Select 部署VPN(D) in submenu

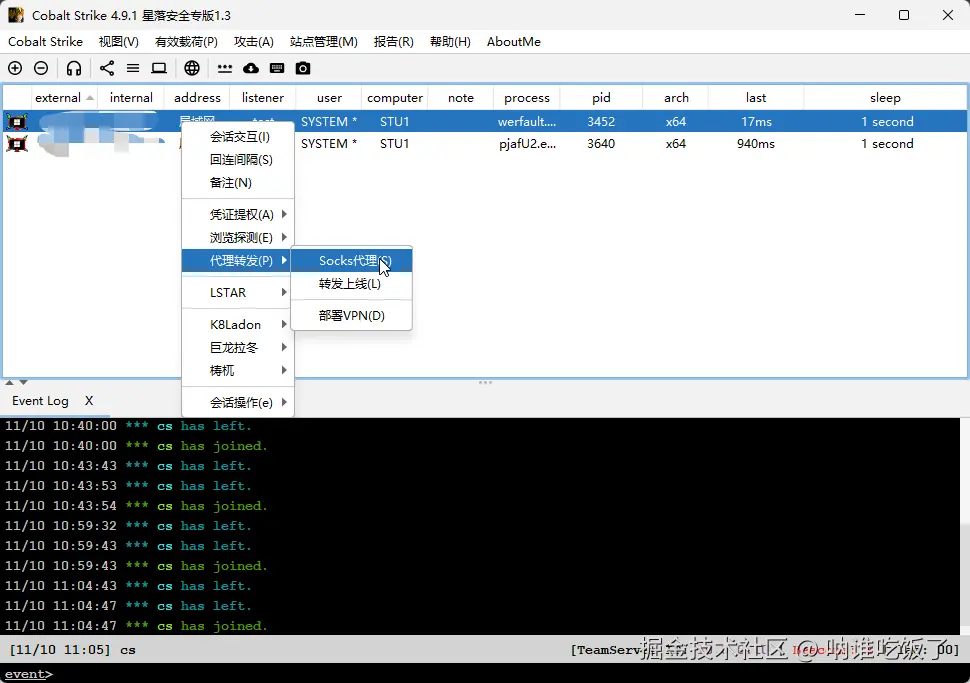point(351,316)
